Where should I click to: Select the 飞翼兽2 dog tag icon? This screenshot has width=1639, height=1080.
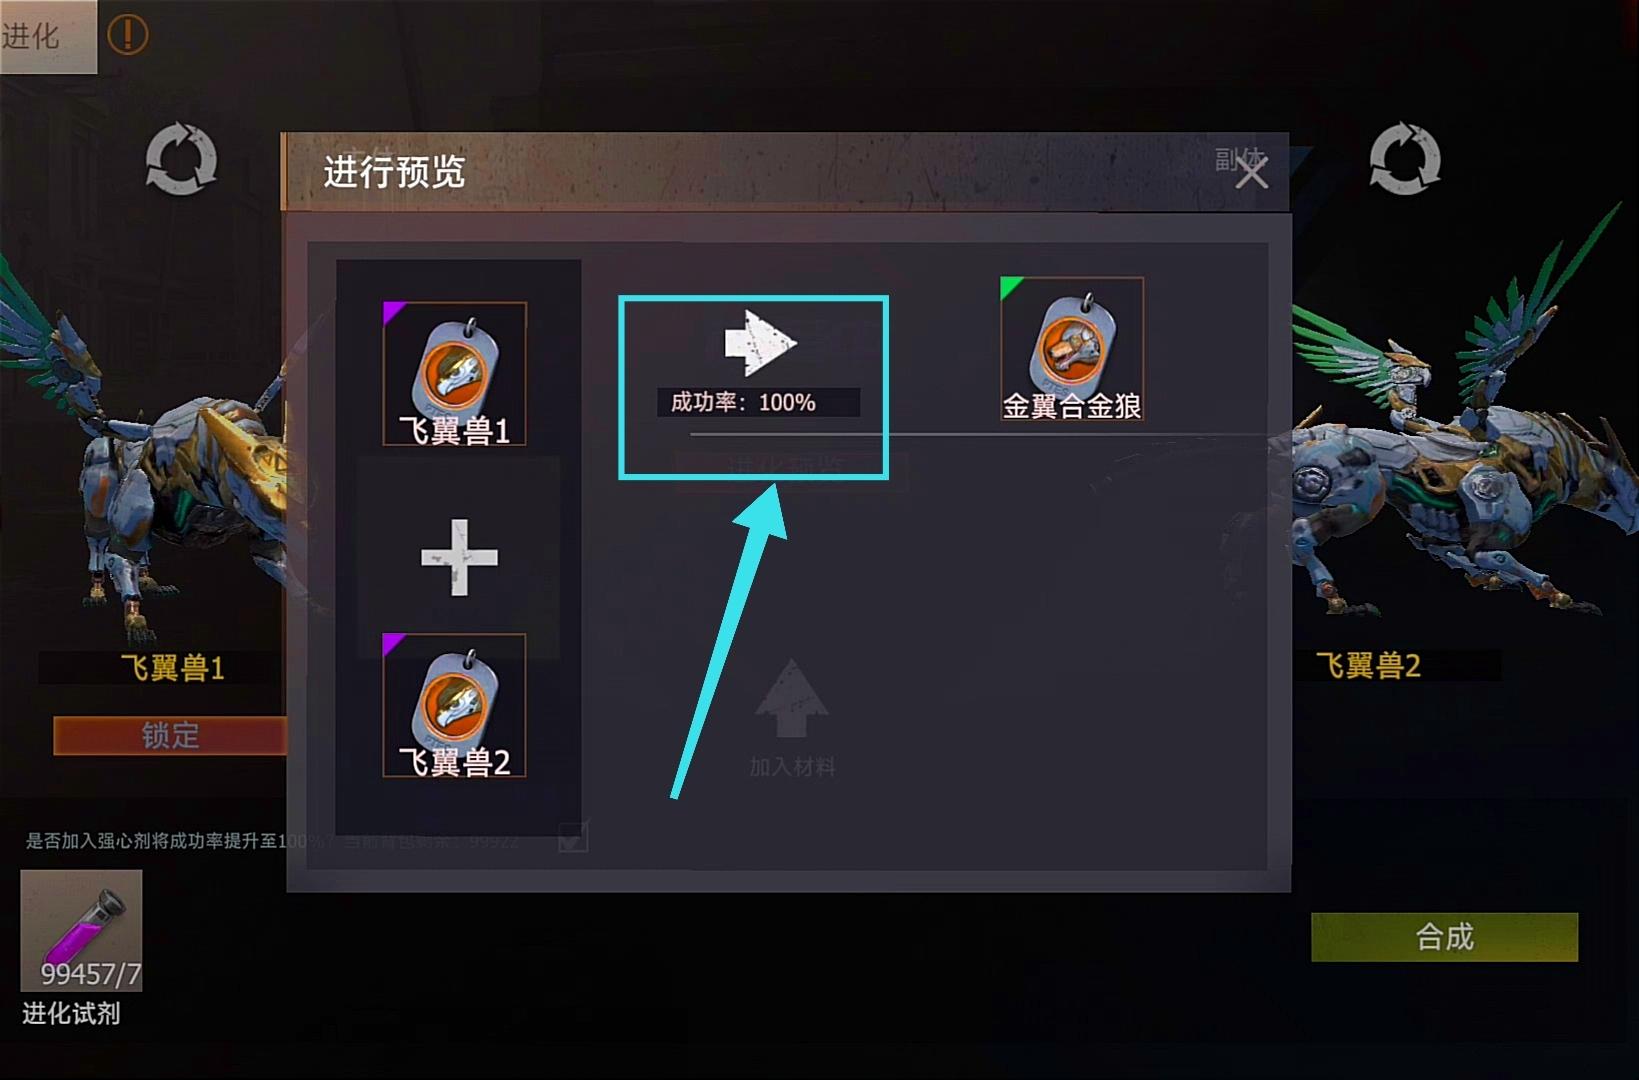[x=454, y=705]
